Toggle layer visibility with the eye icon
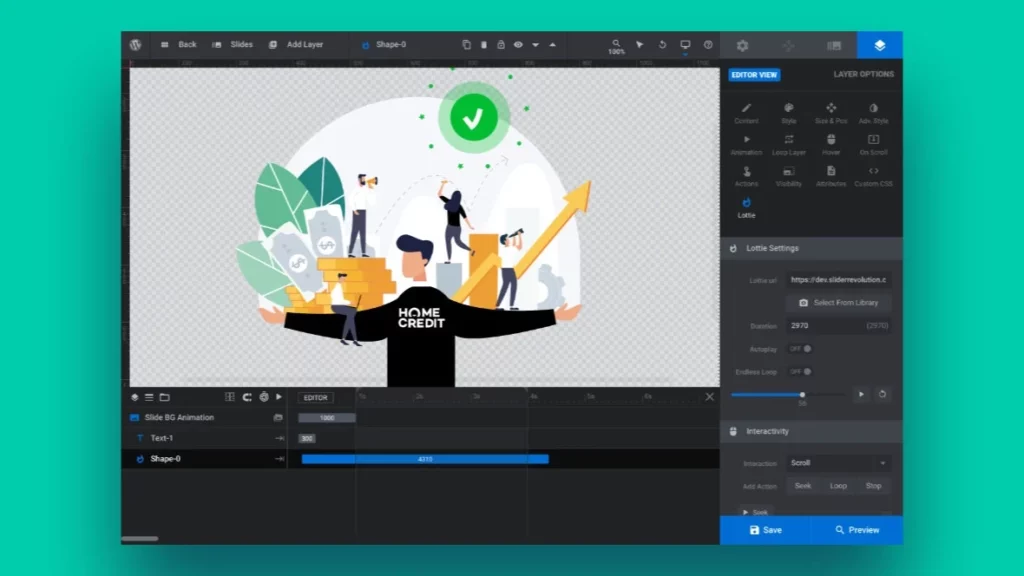 (x=518, y=44)
